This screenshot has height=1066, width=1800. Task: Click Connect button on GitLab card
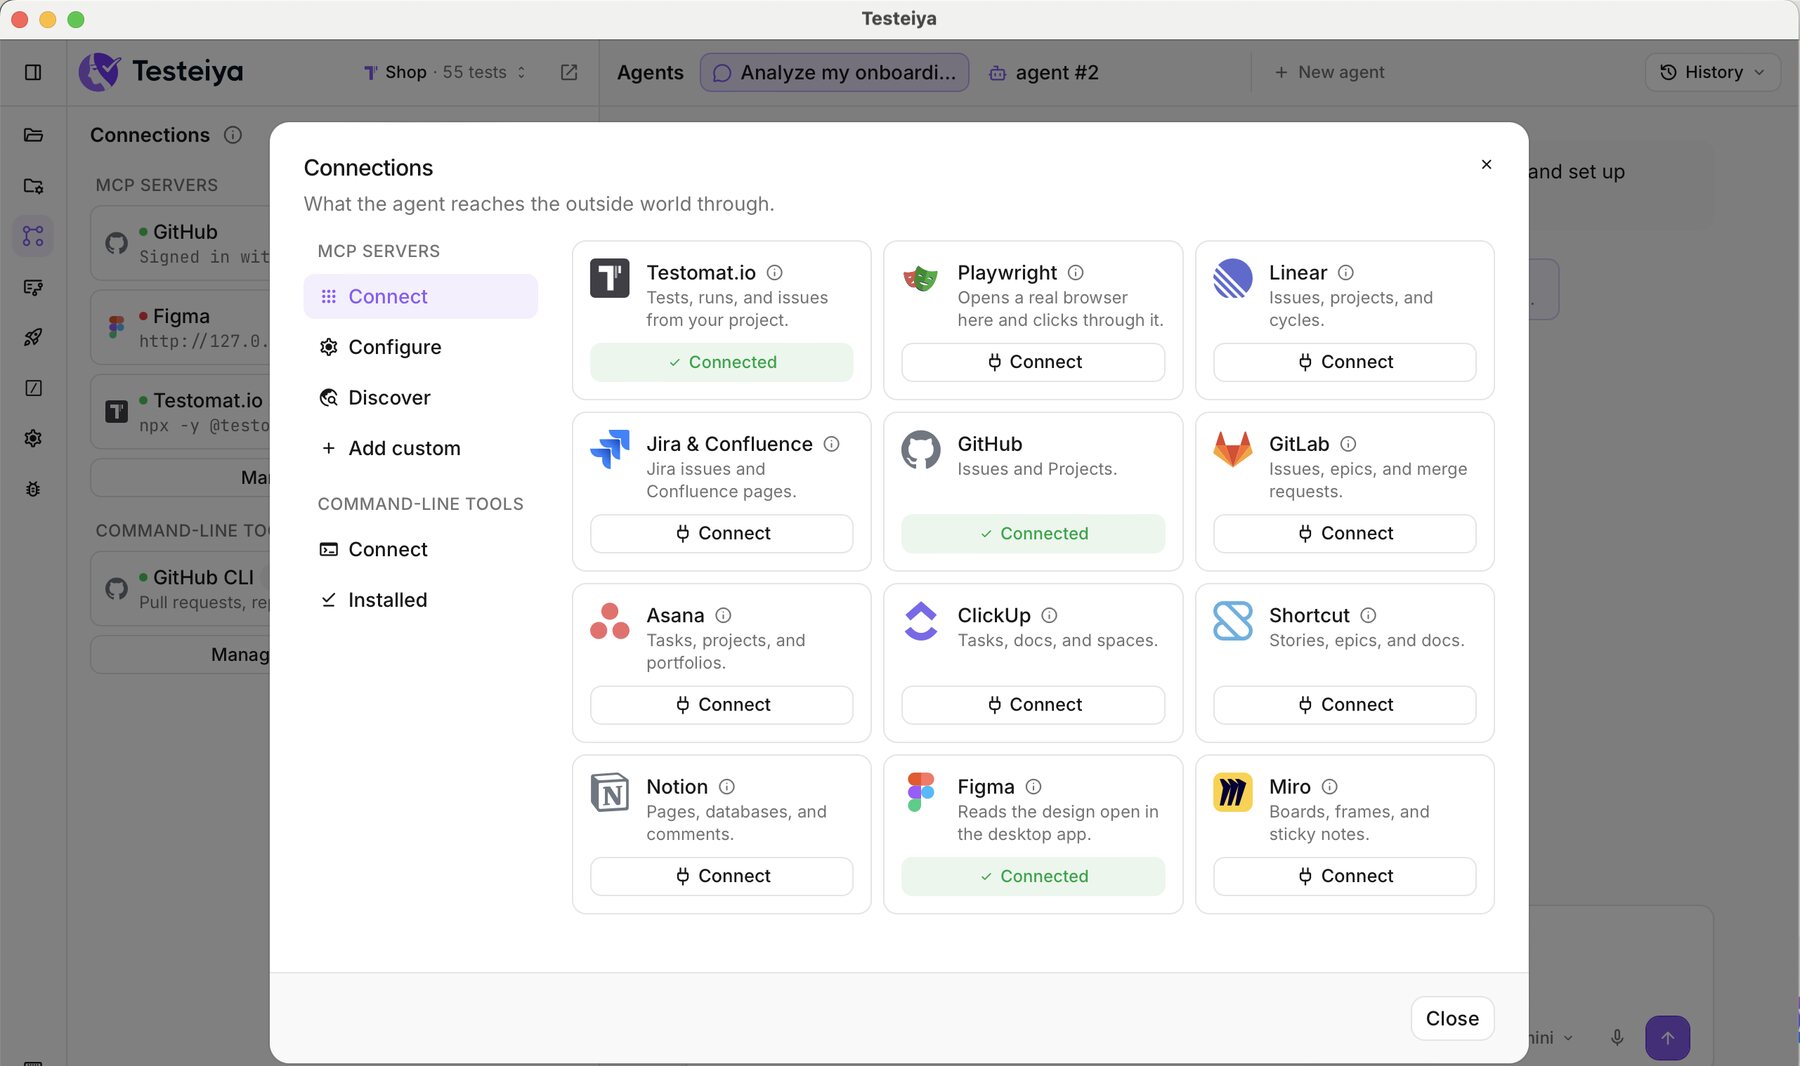(x=1344, y=533)
